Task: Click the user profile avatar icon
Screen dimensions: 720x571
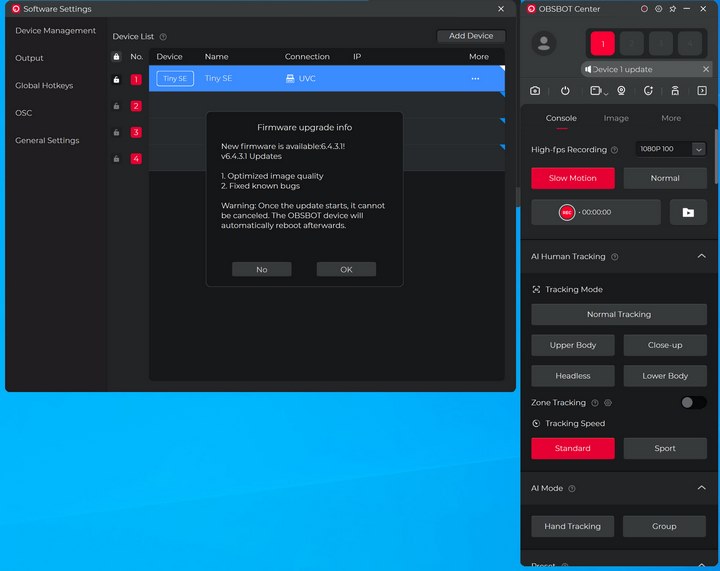Action: tap(544, 43)
